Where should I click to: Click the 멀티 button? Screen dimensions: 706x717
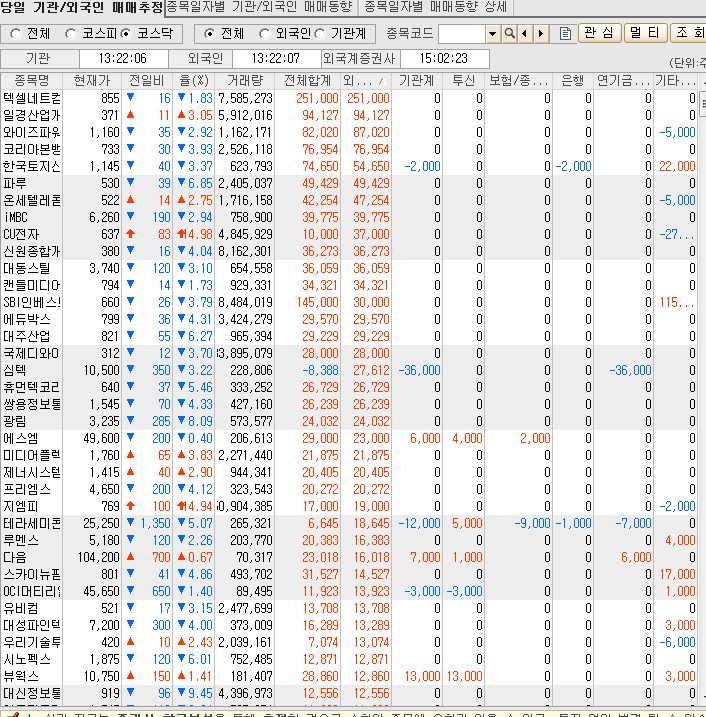[645, 33]
